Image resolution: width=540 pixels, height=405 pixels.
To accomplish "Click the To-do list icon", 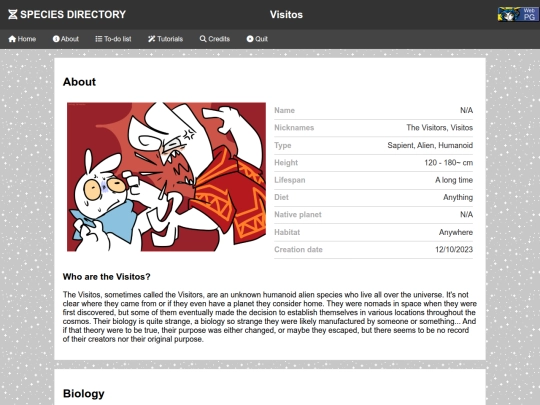I will (99, 39).
